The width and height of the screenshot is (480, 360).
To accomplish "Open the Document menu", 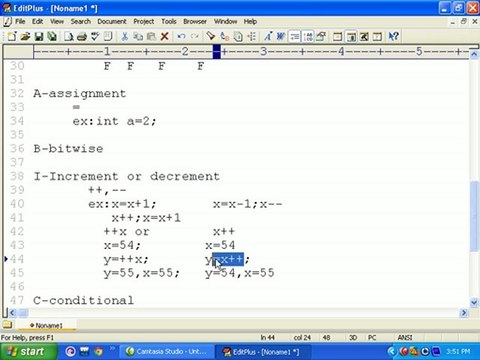I will [x=112, y=21].
